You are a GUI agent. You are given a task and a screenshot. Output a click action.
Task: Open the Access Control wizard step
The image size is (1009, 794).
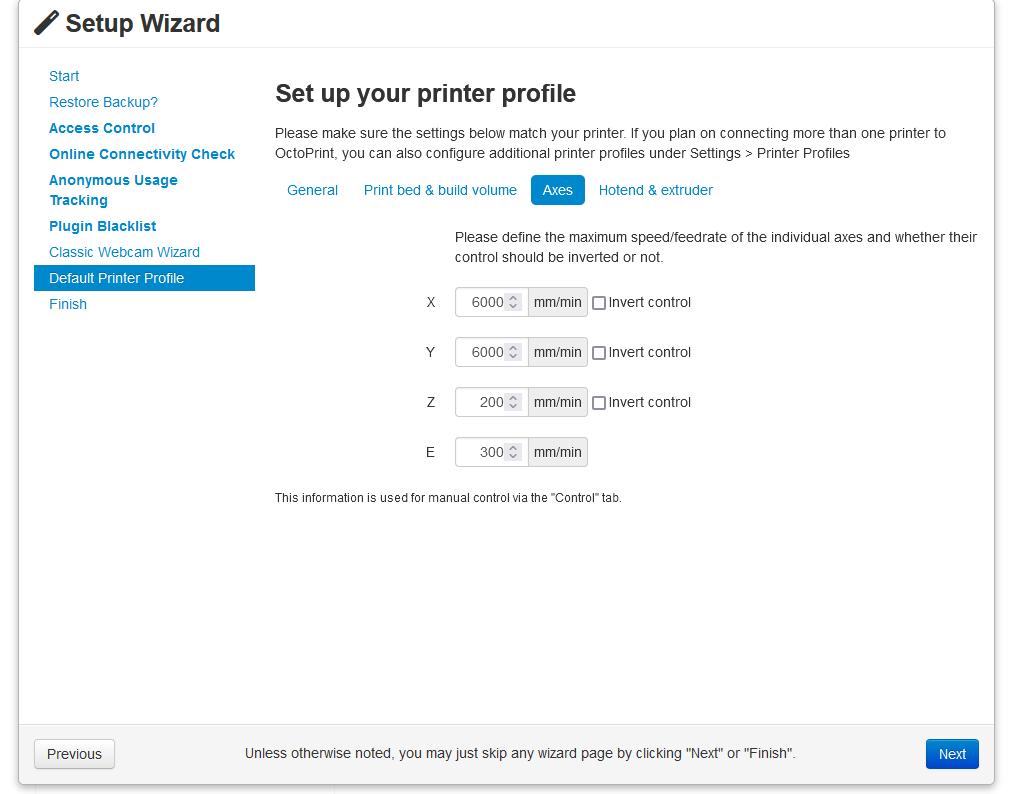tap(102, 128)
